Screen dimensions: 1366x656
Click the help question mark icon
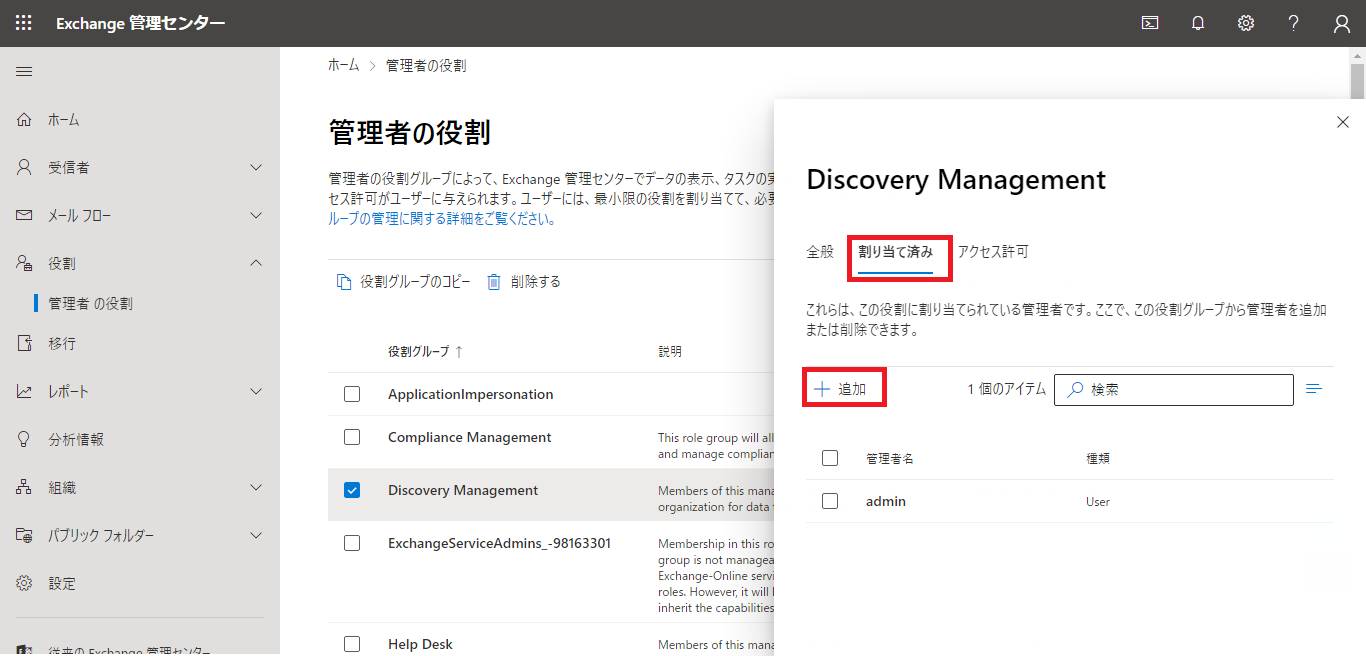1294,23
